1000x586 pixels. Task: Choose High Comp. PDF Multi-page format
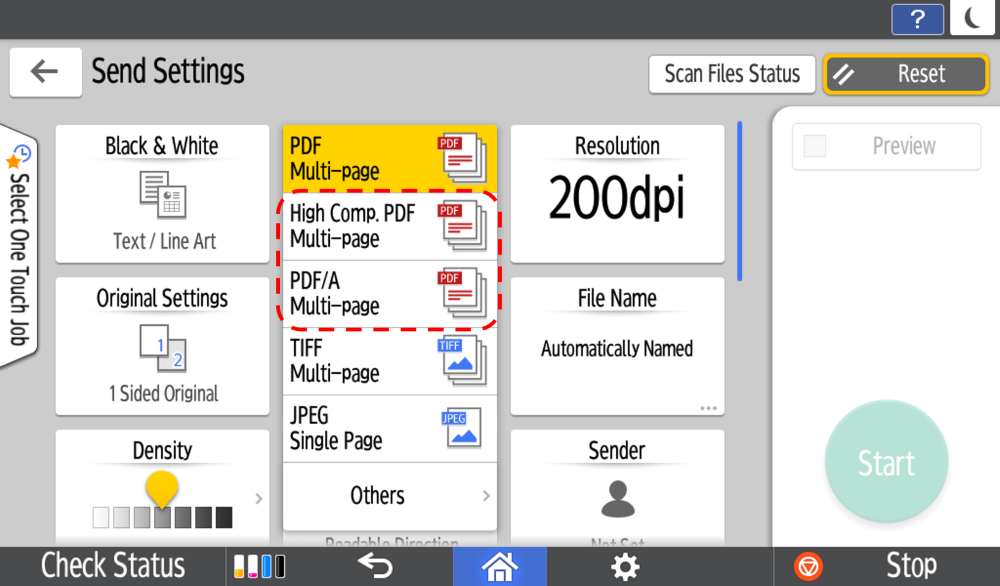[x=389, y=226]
